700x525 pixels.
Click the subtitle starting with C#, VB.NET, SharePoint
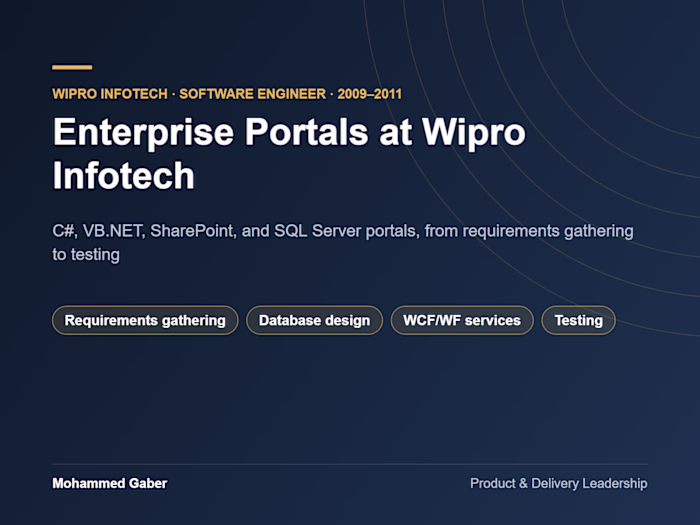343,242
